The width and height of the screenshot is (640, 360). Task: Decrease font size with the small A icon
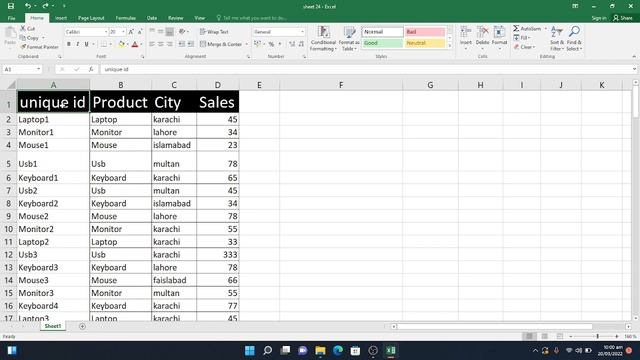pyautogui.click(x=140, y=32)
